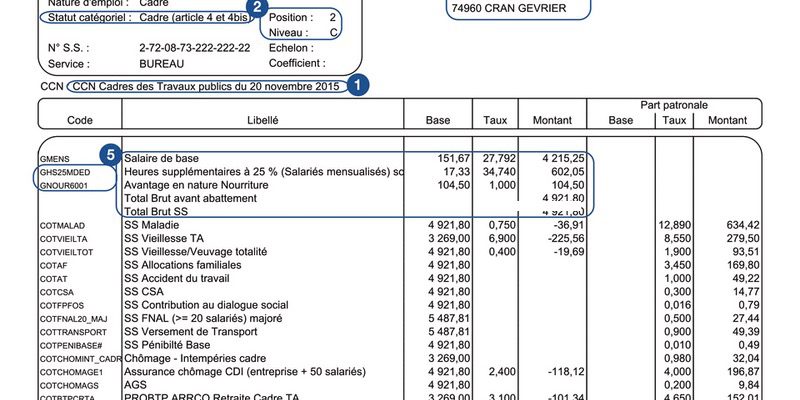This screenshot has height=400, width=800.
Task: Select the "Position :" label
Action: point(291,17)
